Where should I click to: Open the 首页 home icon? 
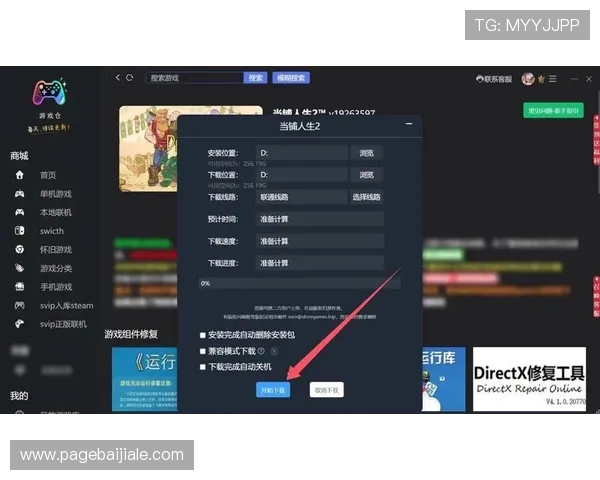[x=20, y=175]
